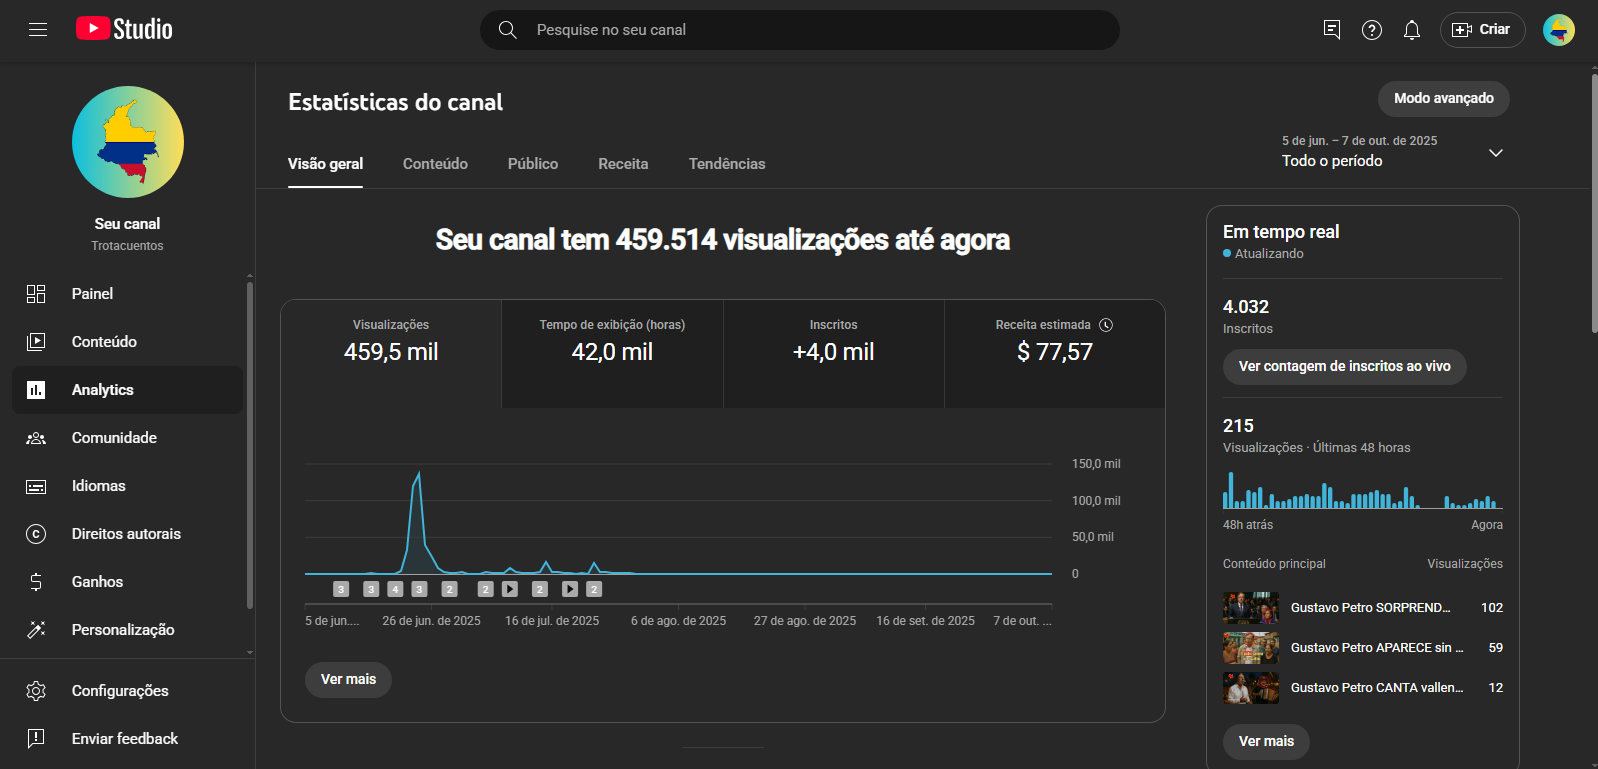This screenshot has width=1598, height=769.
Task: Click the Painel dashboard icon
Action: click(36, 294)
